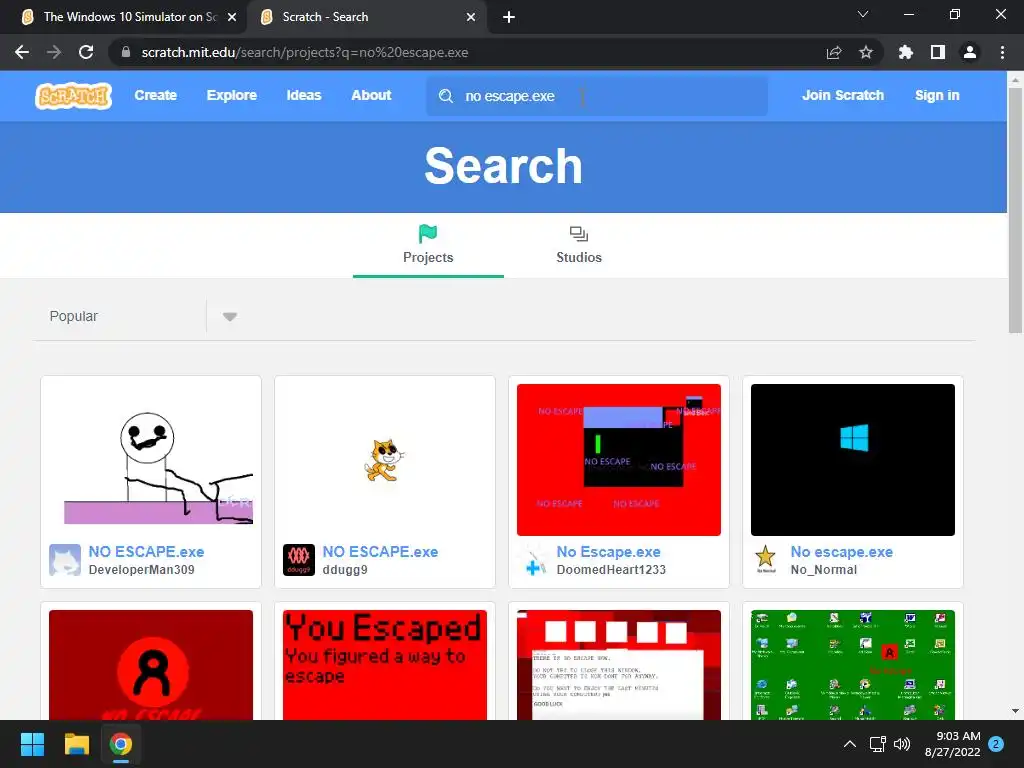Open File Explorer from the taskbar
The width and height of the screenshot is (1024, 768).
[x=76, y=744]
